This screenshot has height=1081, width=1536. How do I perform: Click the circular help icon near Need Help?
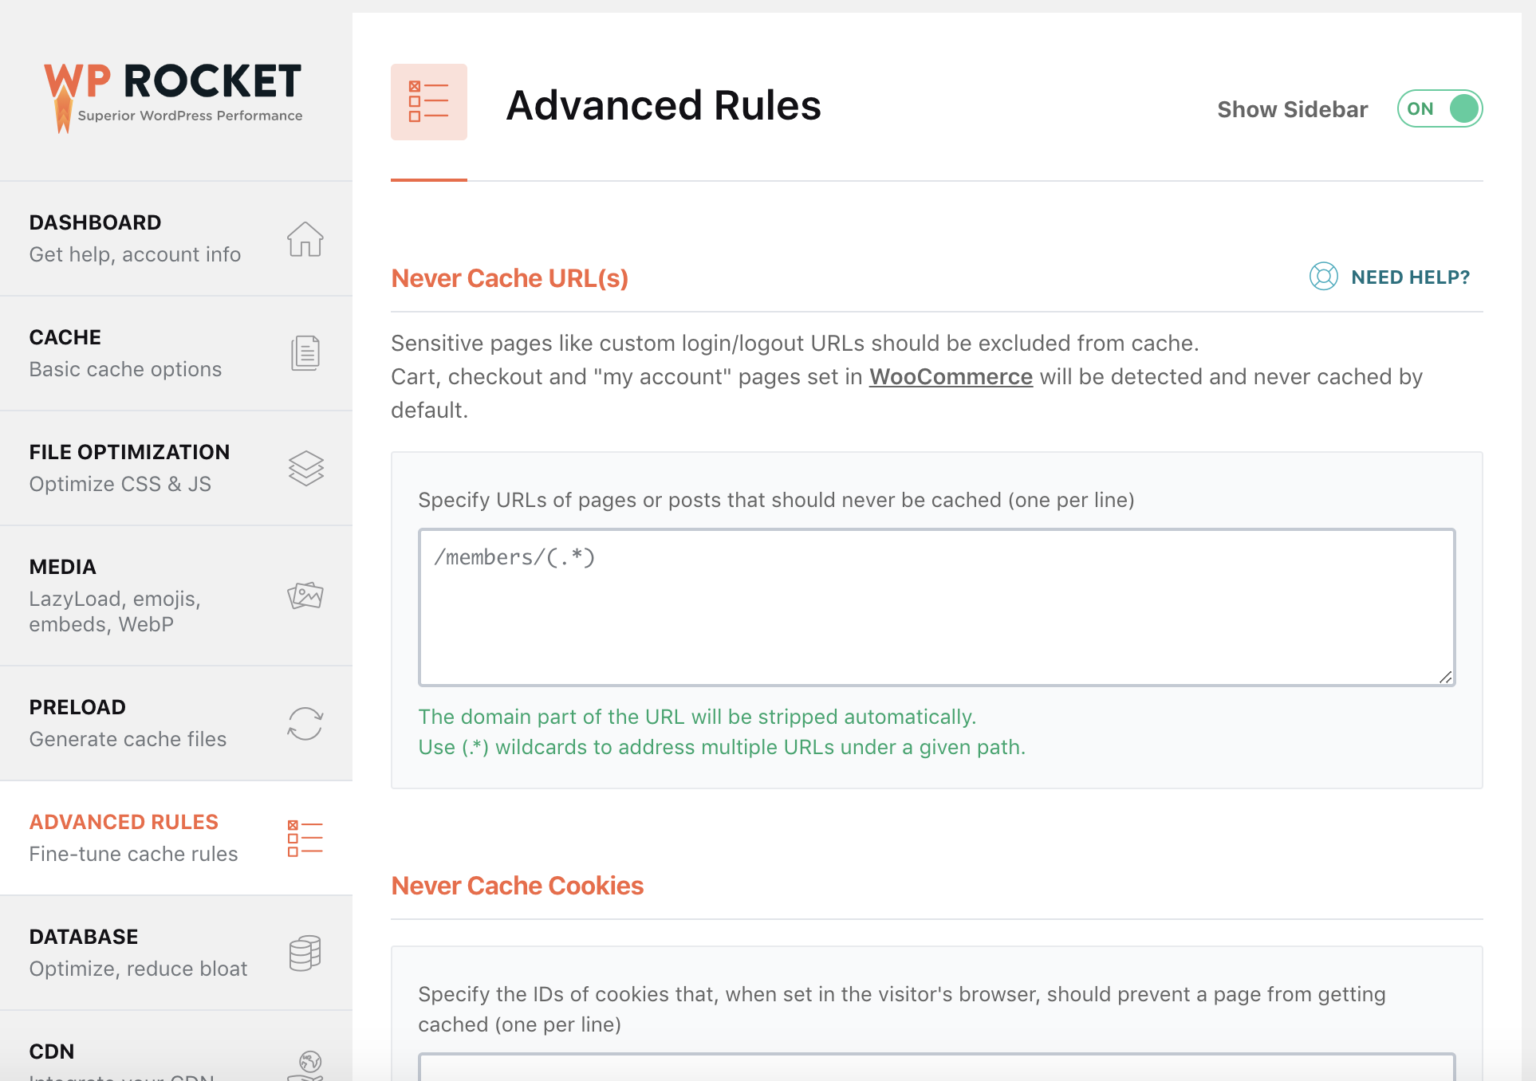coord(1323,277)
